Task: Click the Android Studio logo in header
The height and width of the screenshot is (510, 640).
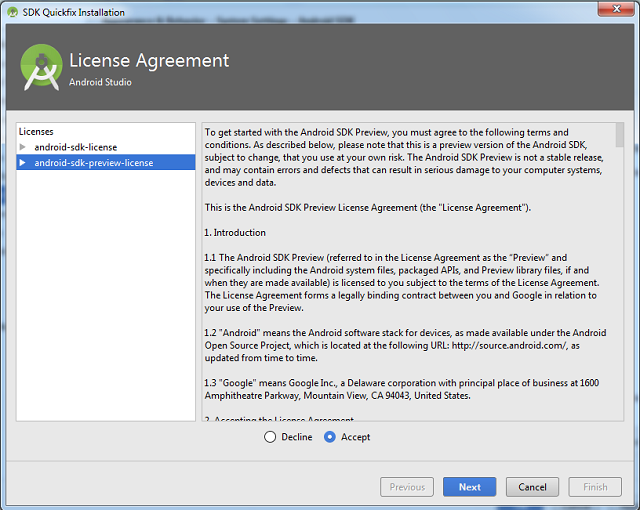Action: pos(42,67)
